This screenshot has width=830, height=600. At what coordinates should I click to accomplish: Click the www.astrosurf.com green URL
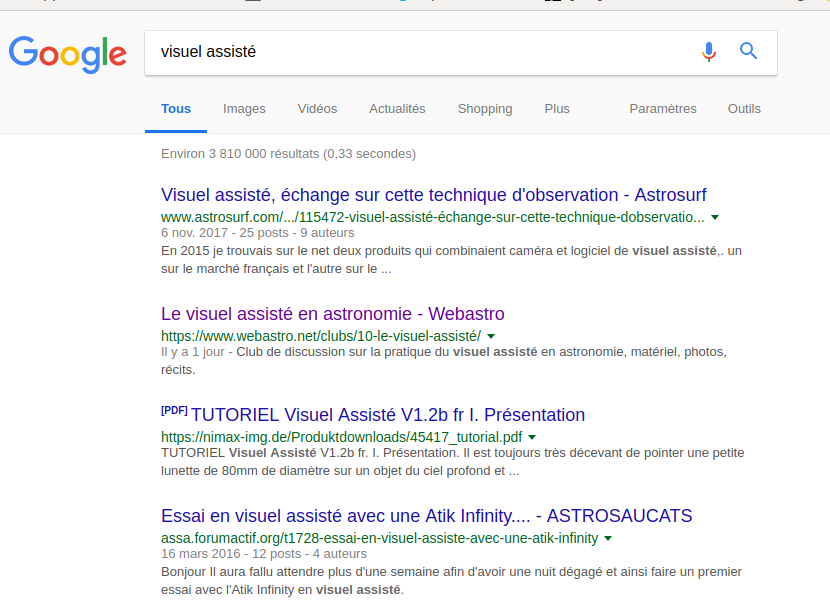click(432, 217)
